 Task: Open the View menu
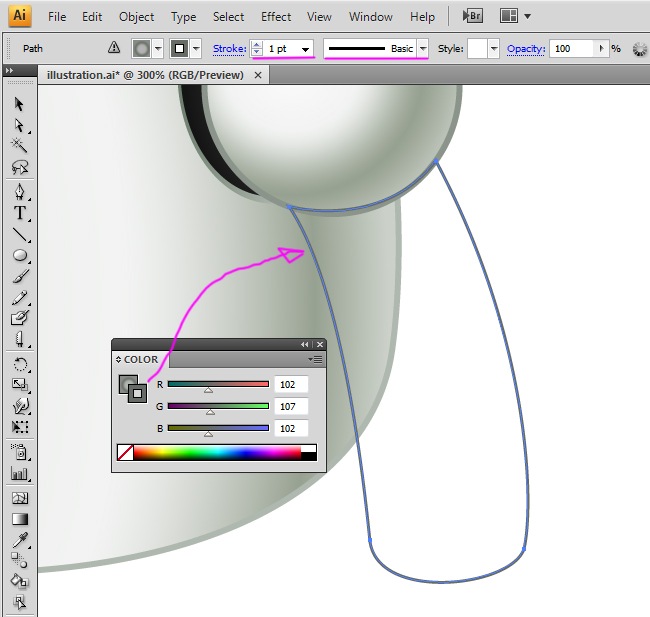319,17
